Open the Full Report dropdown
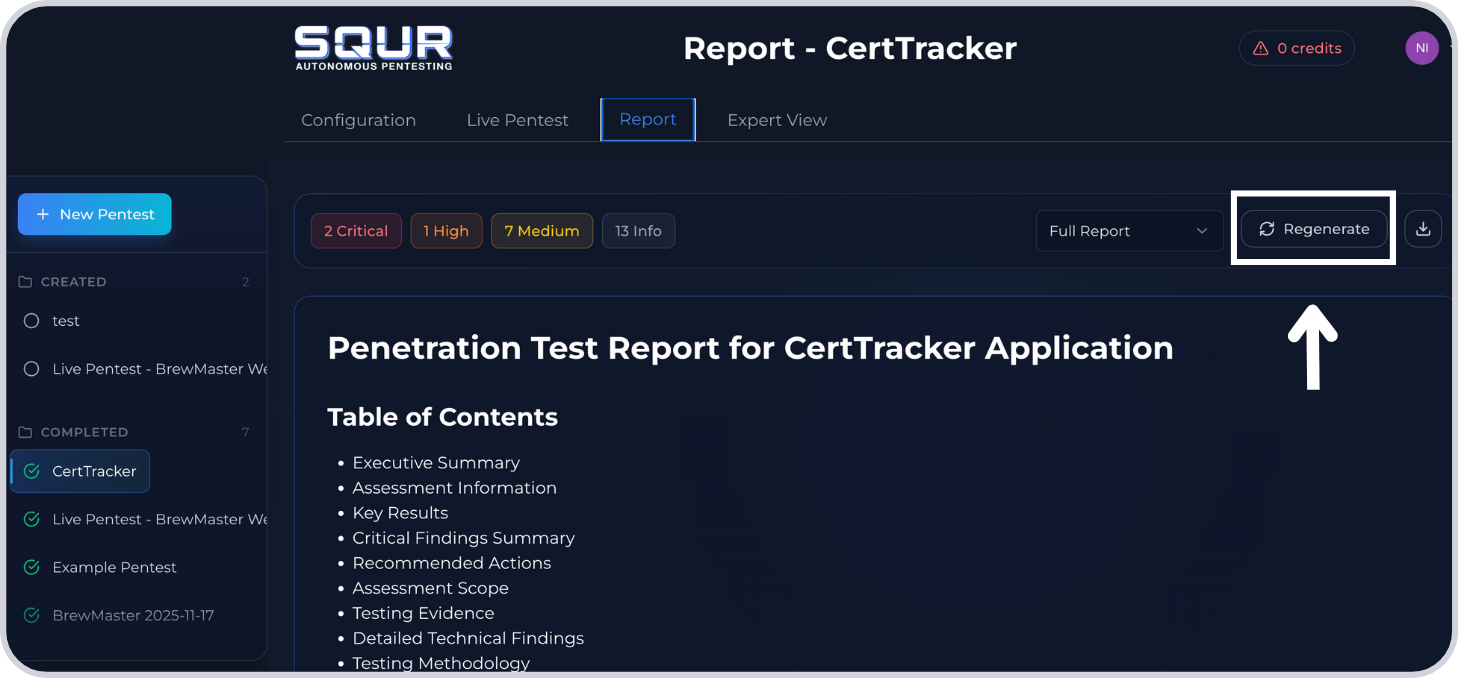1459x681 pixels. point(1128,231)
